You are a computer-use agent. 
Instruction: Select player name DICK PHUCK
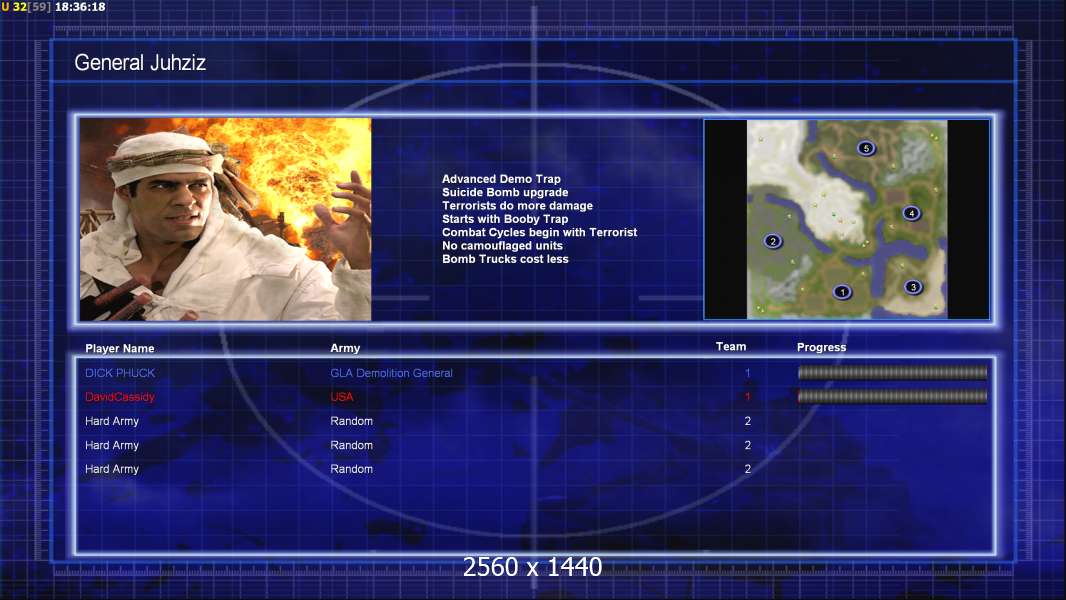(120, 373)
